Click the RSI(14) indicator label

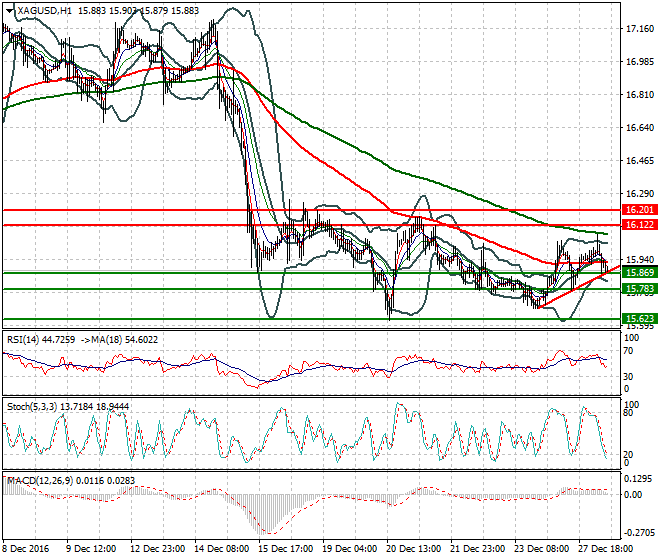point(24,340)
